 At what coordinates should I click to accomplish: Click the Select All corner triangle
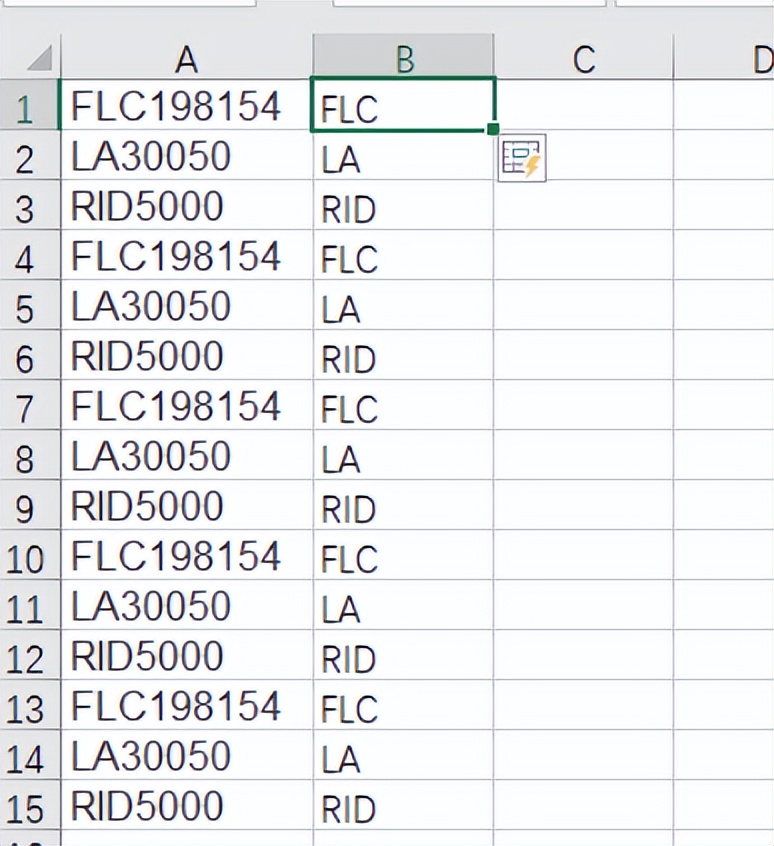[40, 58]
